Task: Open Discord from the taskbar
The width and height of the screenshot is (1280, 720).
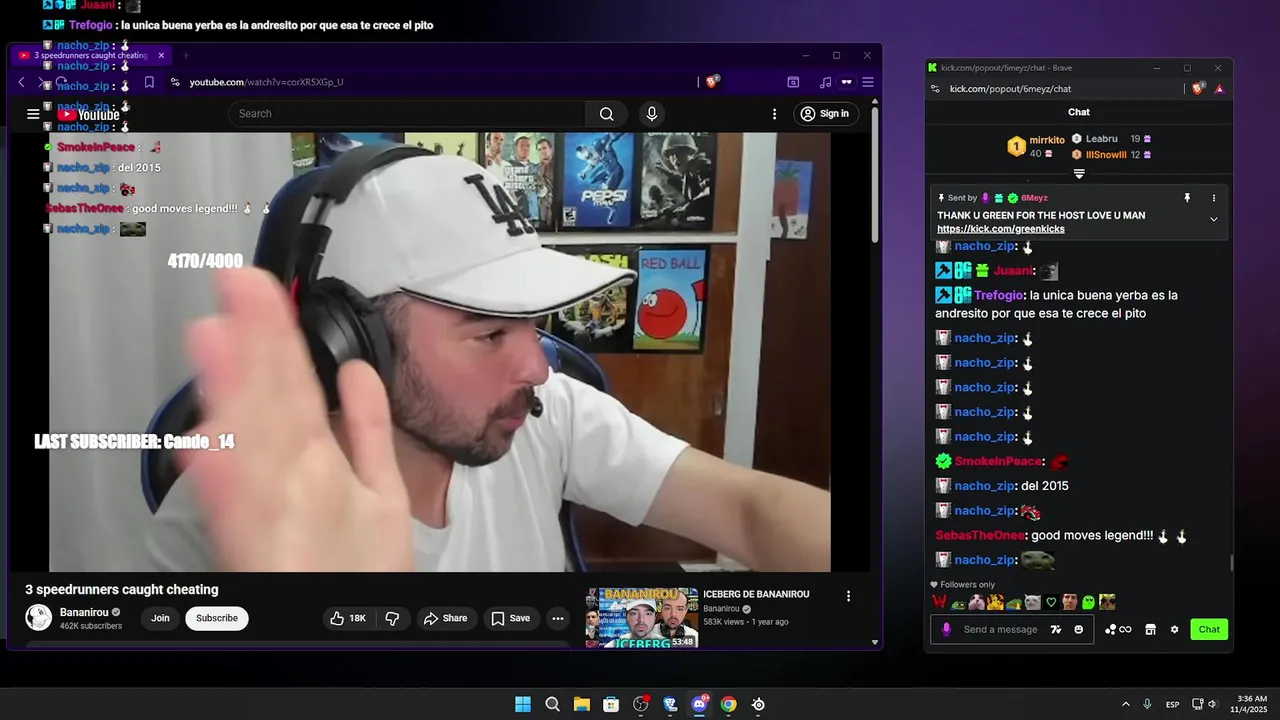Action: point(699,704)
